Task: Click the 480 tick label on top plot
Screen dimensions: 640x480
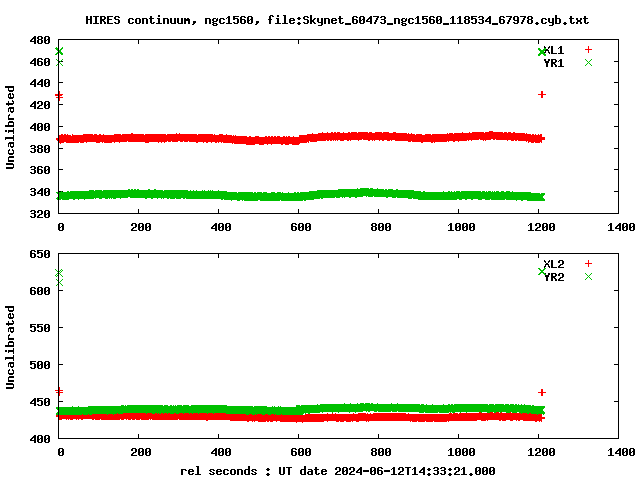Action: tap(40, 40)
